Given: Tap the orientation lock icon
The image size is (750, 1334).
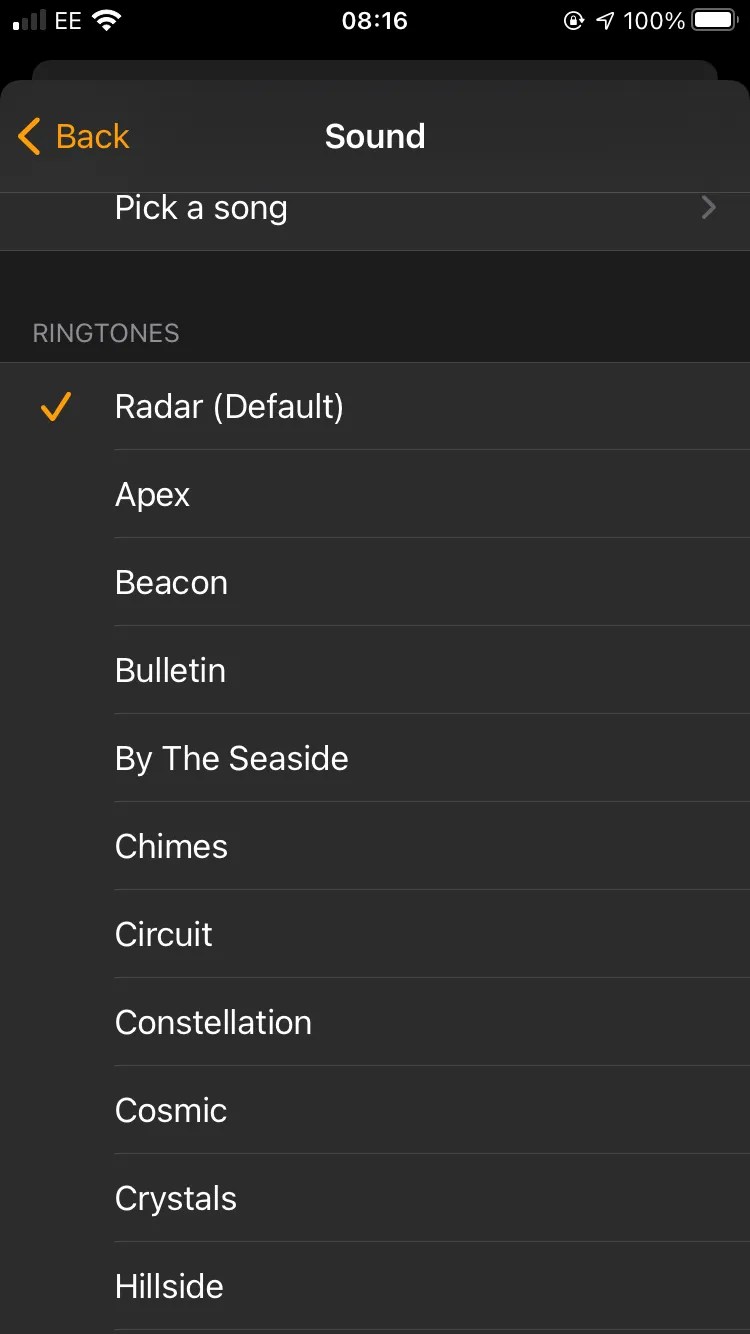Looking at the screenshot, I should pos(574,19).
